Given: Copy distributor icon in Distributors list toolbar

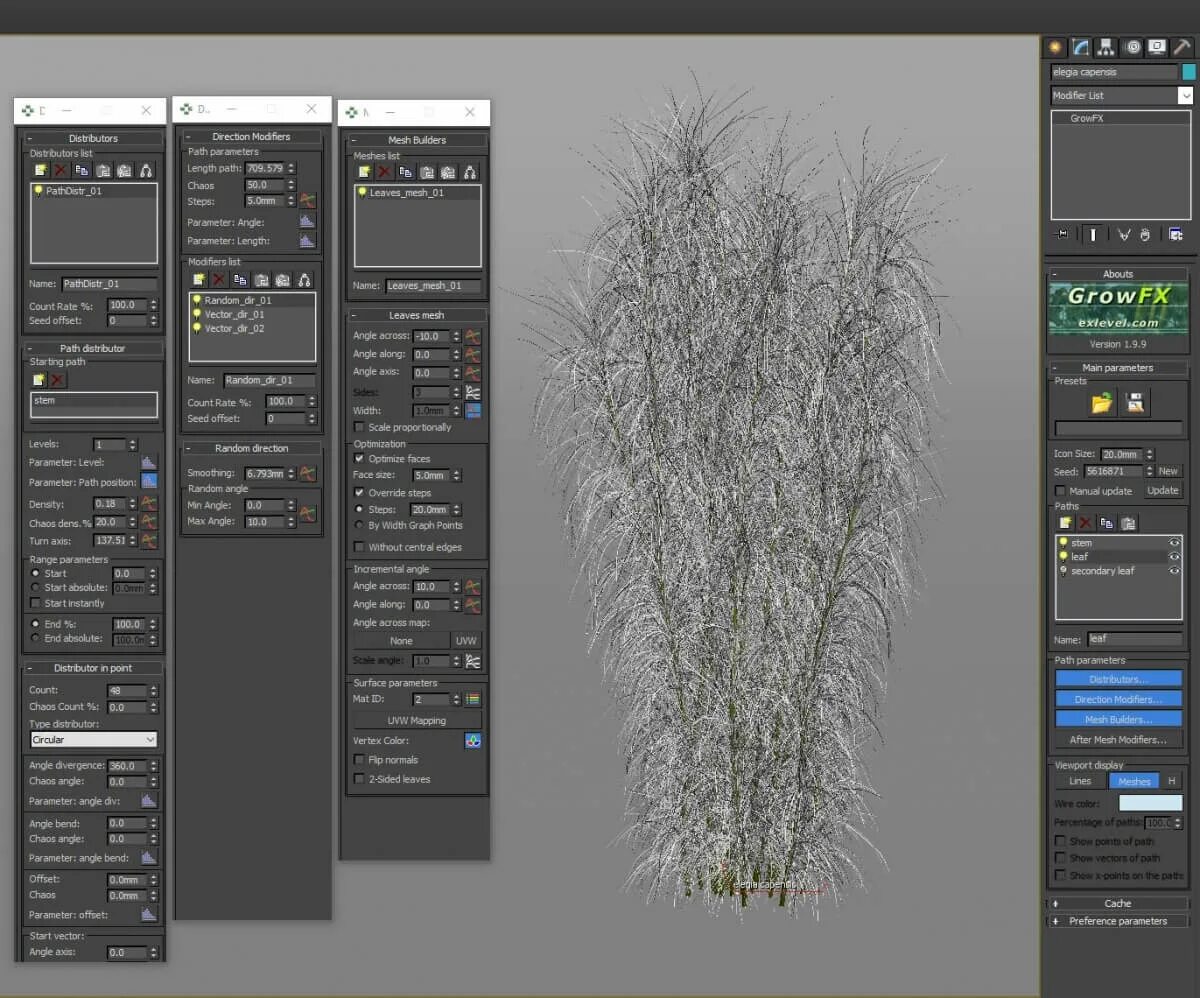Looking at the screenshot, I should (82, 170).
